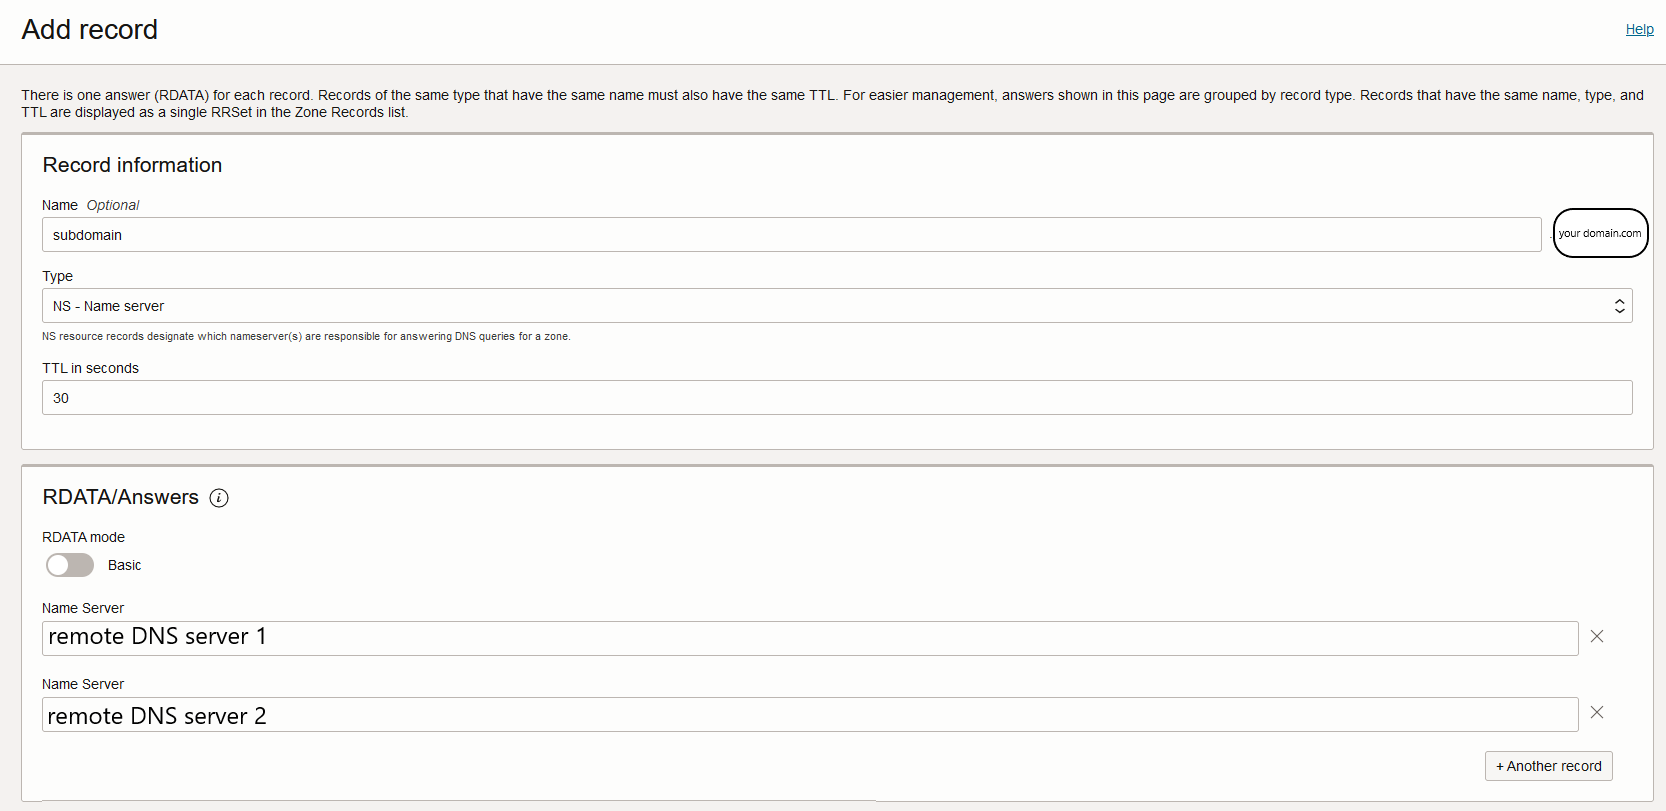This screenshot has width=1666, height=811.
Task: Click the remote DNS server 1 field
Action: click(x=809, y=638)
